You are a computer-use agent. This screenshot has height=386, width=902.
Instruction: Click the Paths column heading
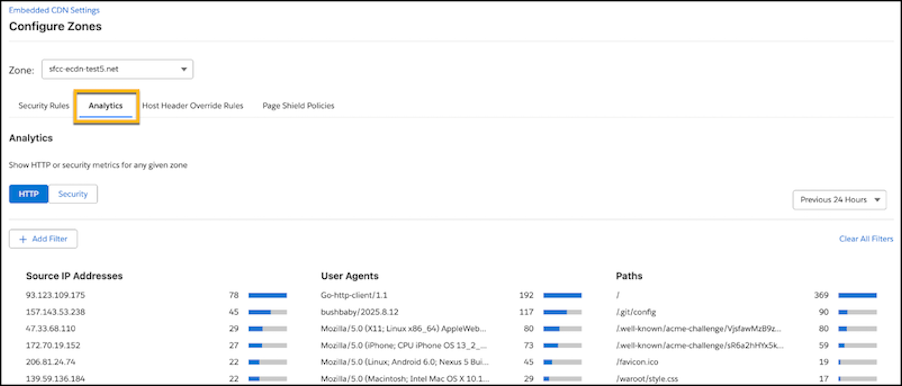click(629, 276)
